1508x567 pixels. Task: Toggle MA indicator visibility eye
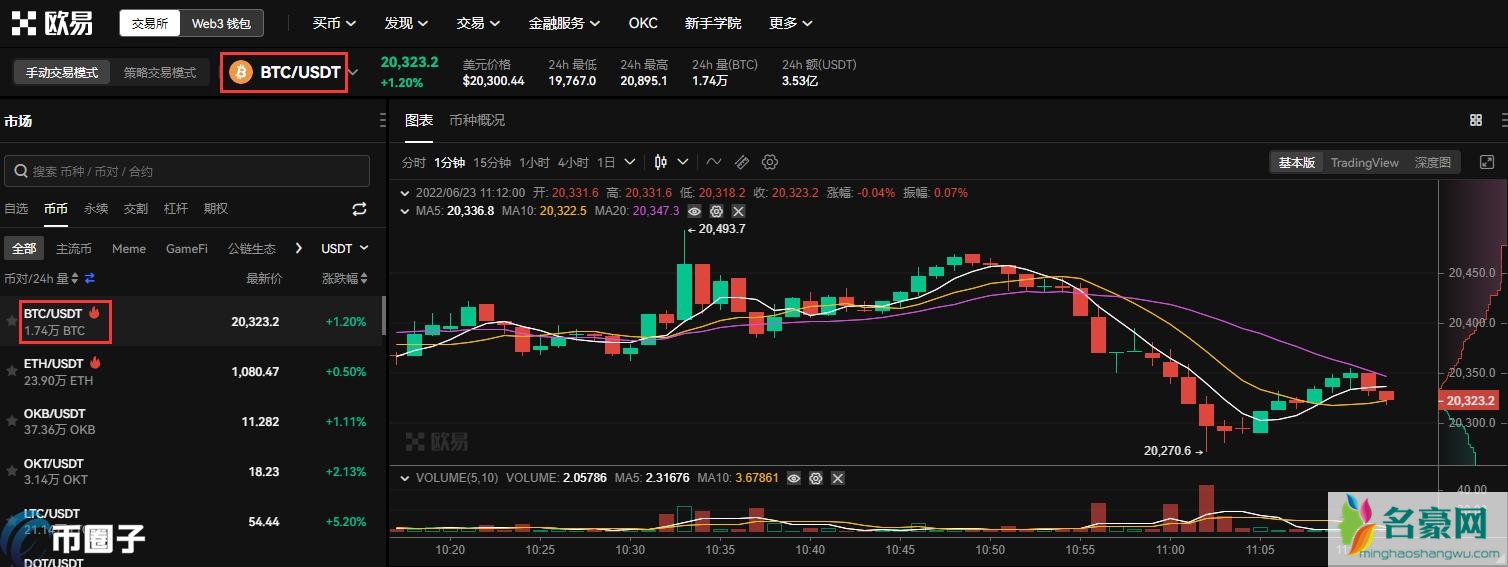694,211
